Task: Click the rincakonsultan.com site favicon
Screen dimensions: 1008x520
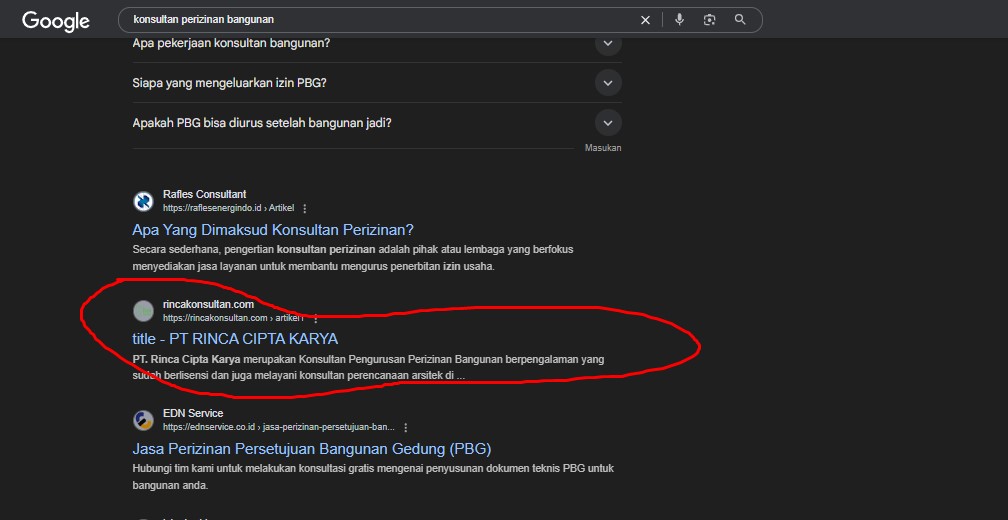Action: pyautogui.click(x=144, y=310)
